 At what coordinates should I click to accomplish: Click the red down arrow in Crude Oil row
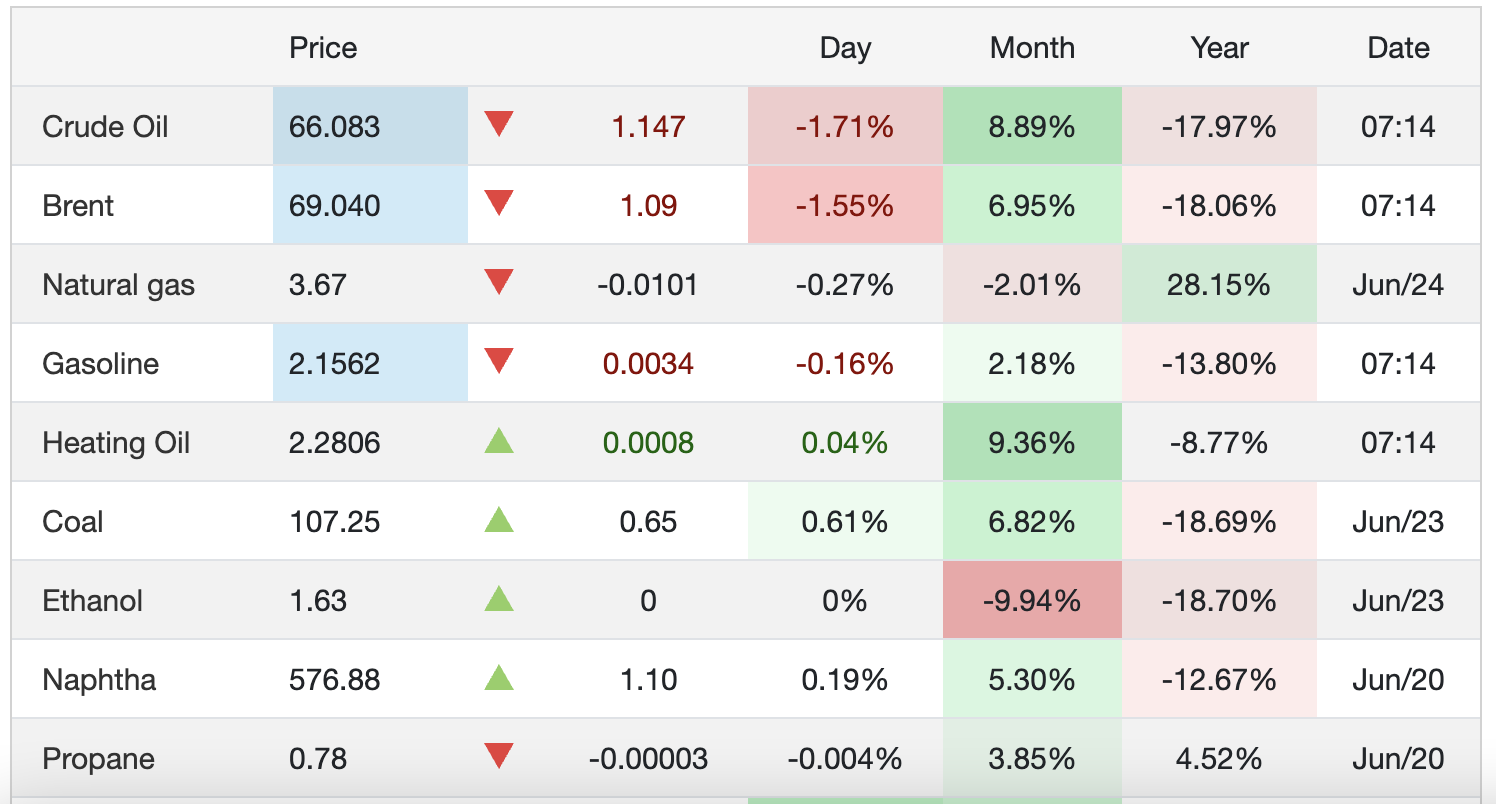(498, 125)
